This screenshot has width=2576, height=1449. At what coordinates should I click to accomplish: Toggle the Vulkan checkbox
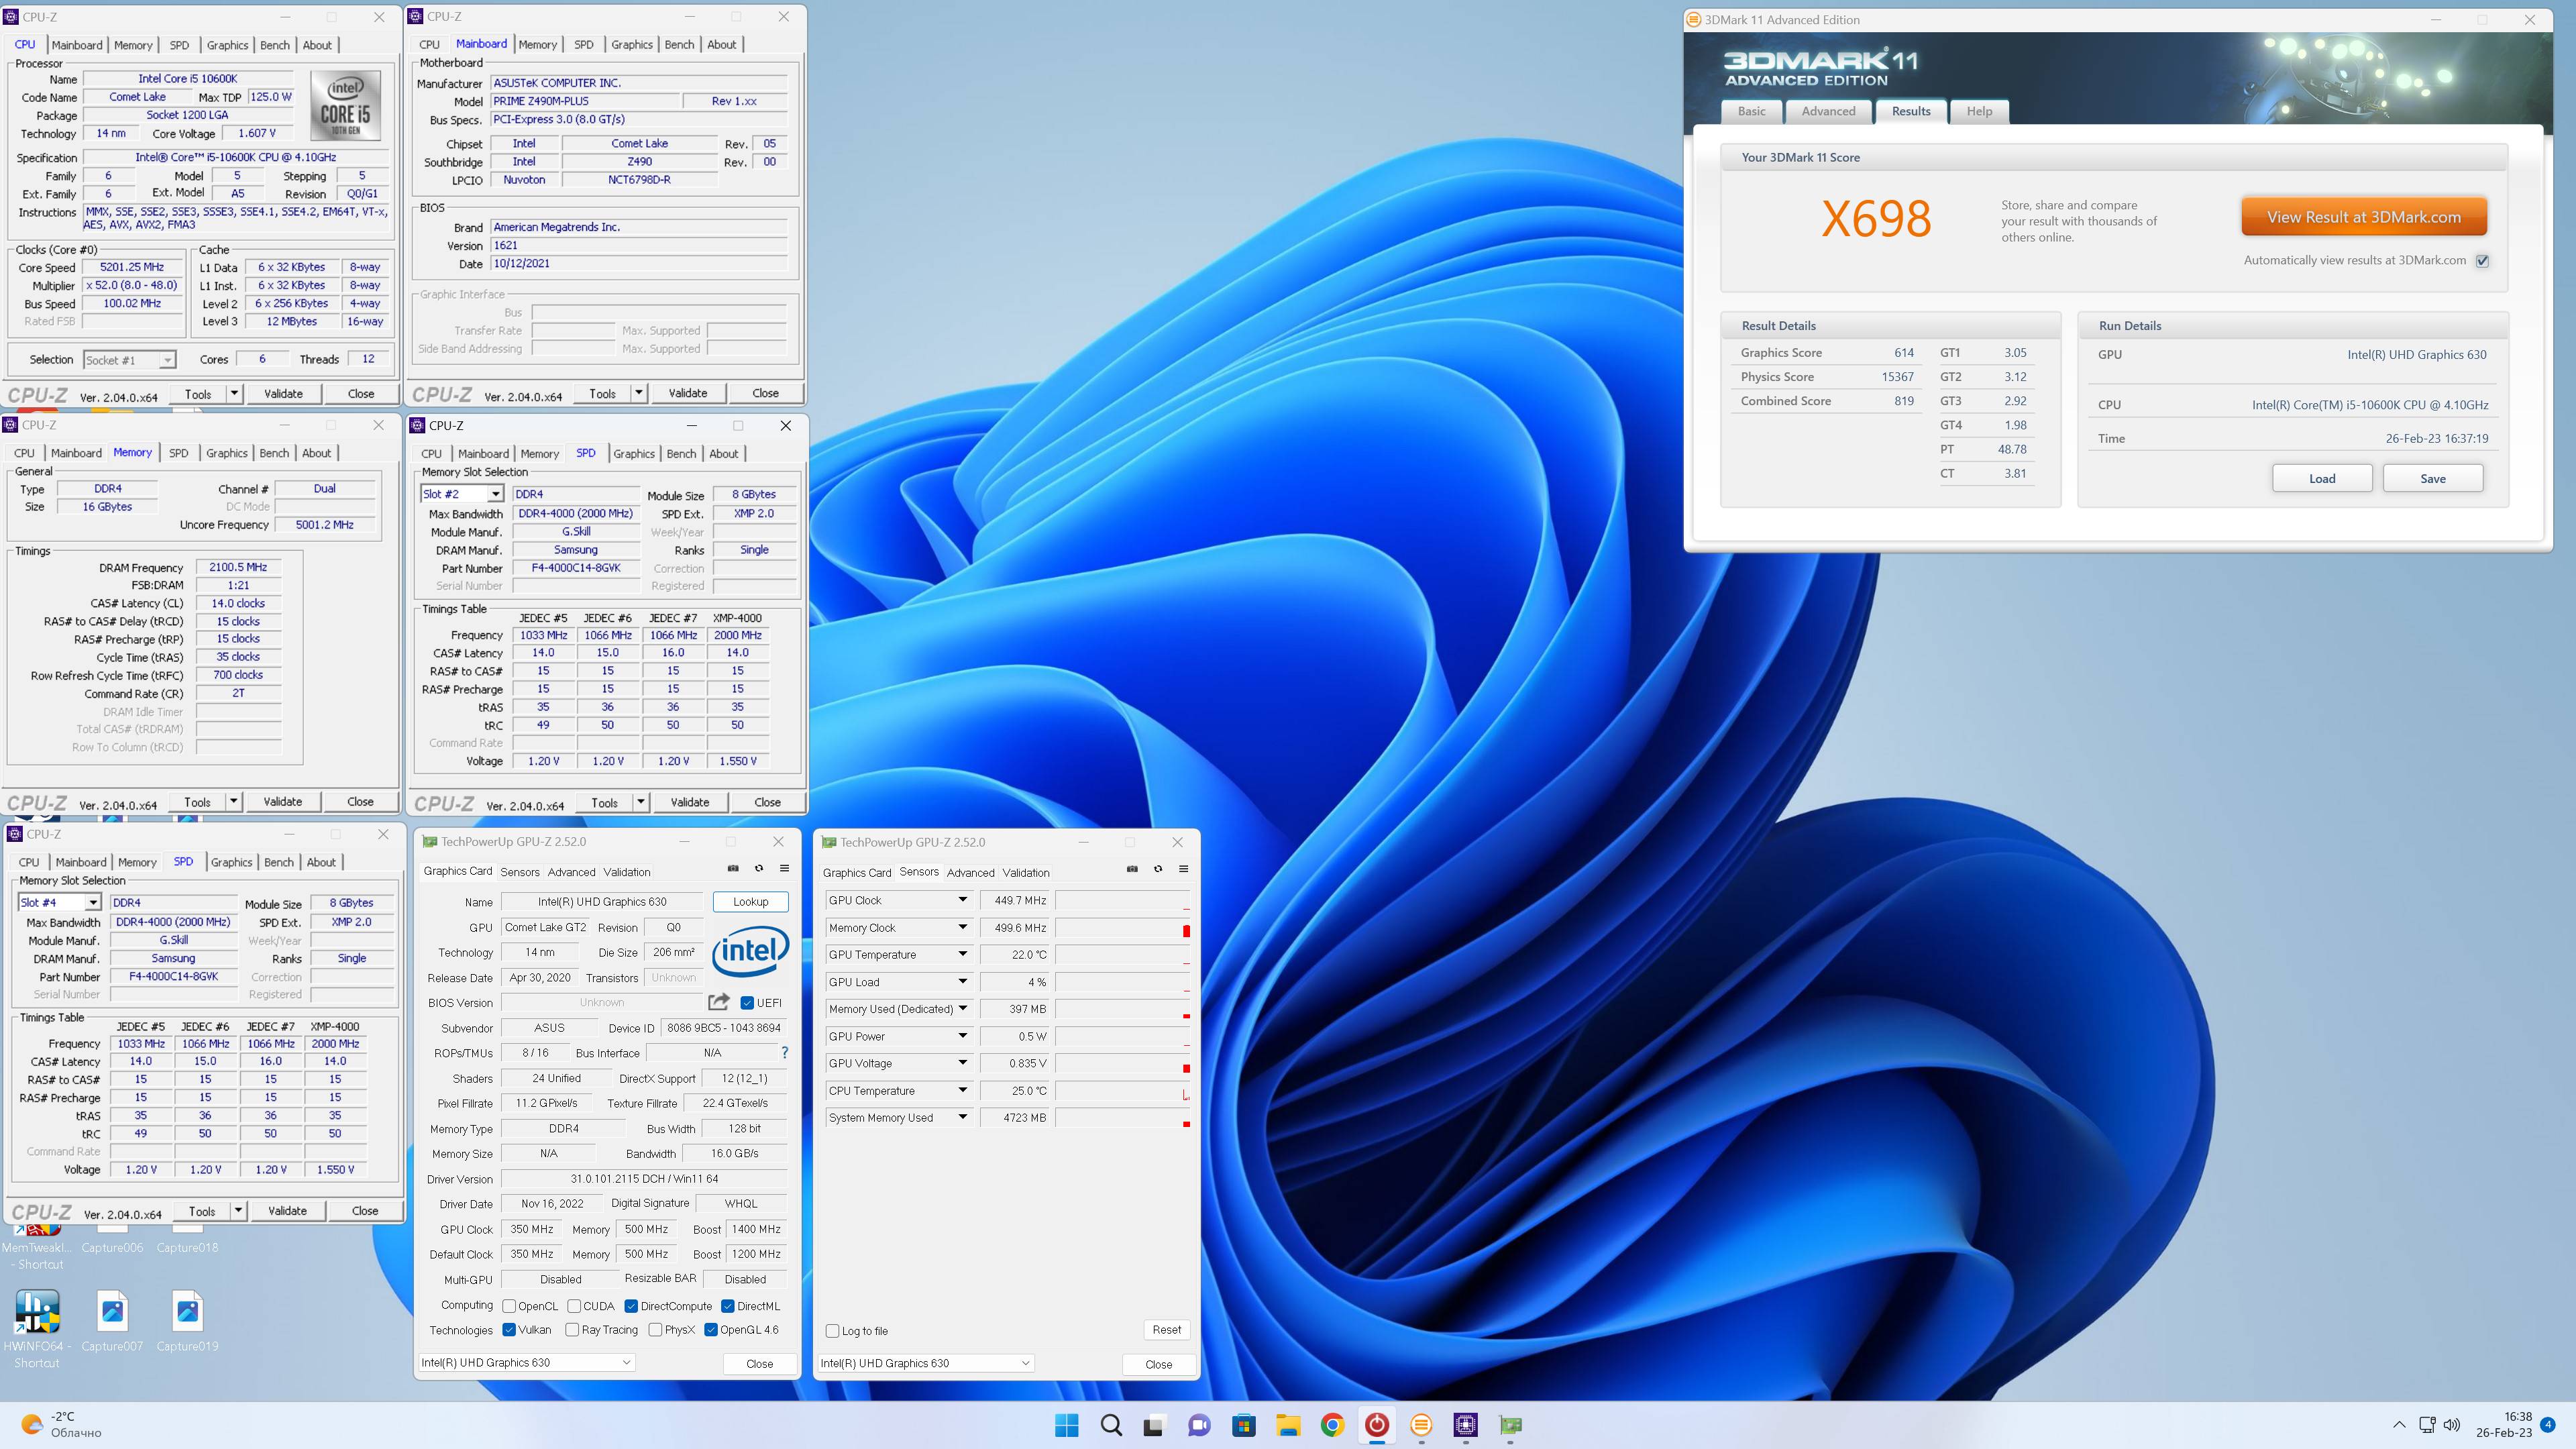[x=509, y=1329]
